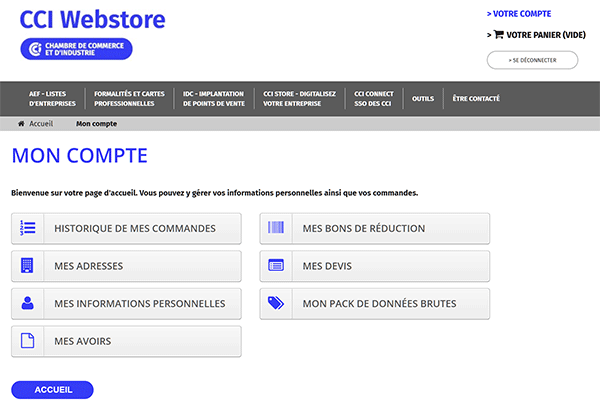Click the tags icon for raw data pack
This screenshot has height=406, width=600.
pos(276,303)
